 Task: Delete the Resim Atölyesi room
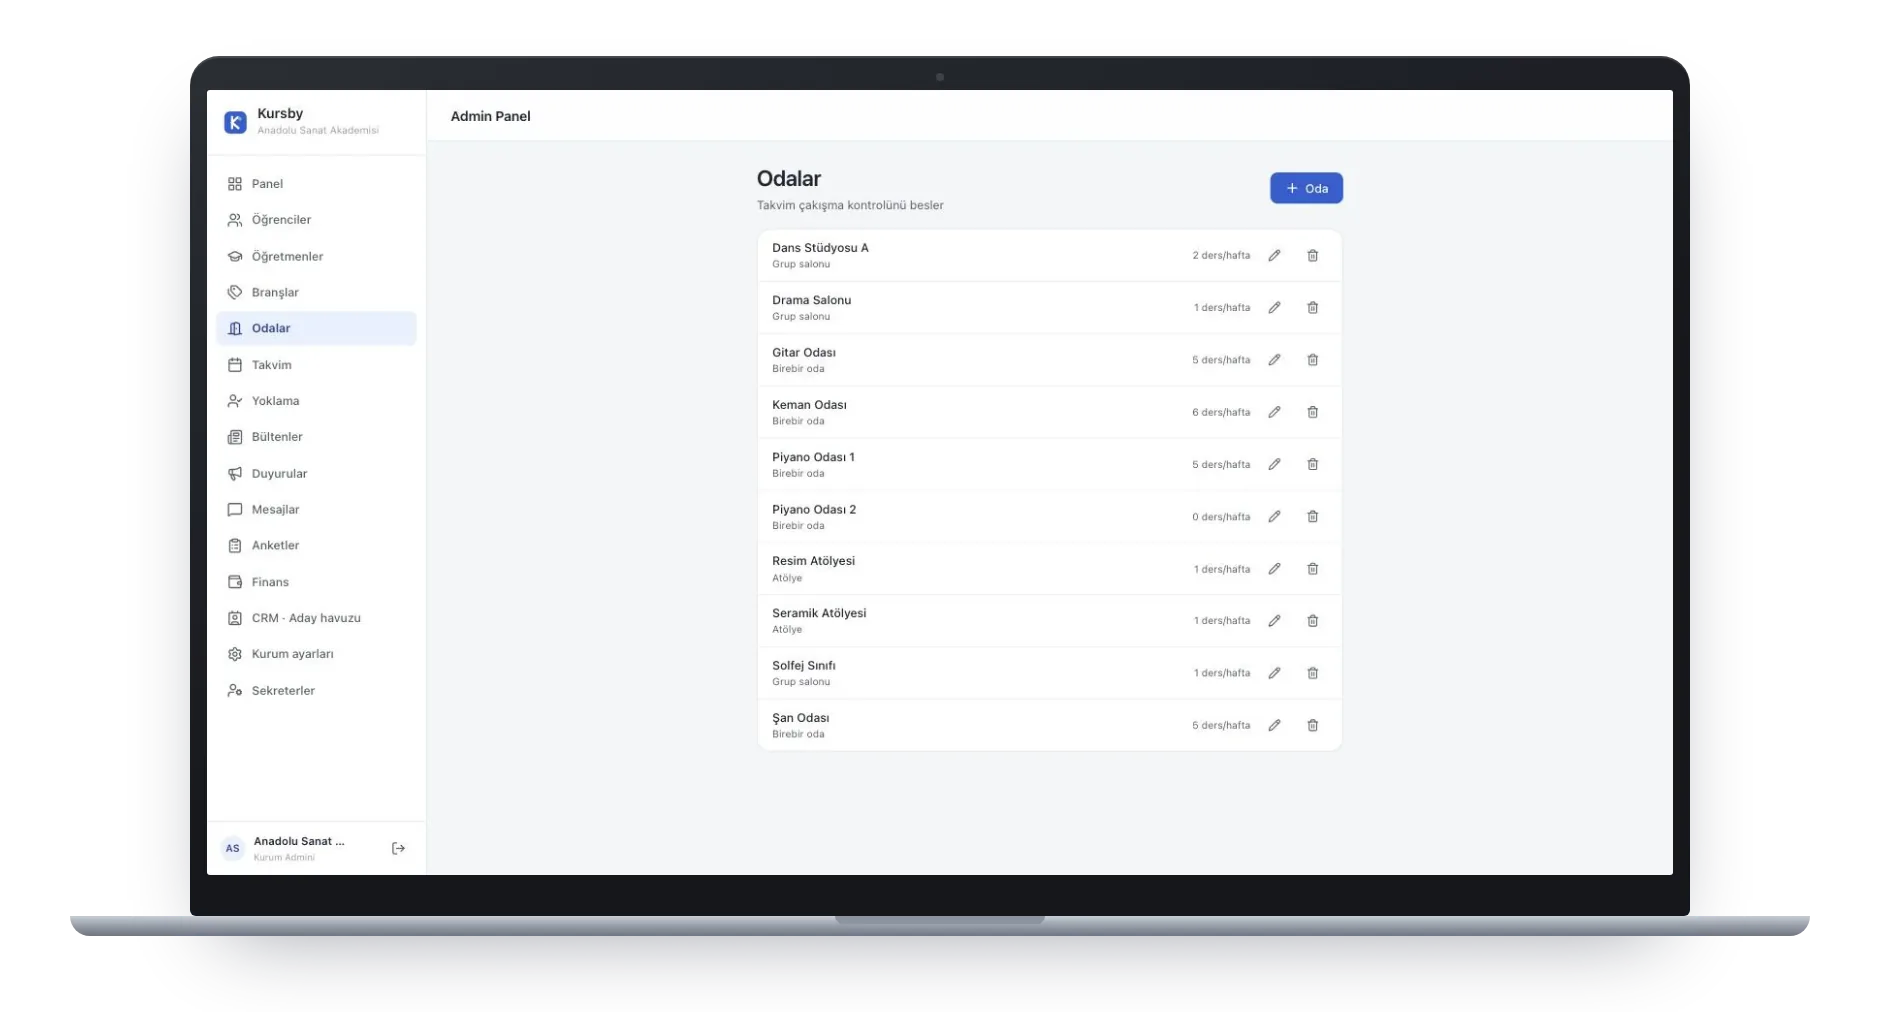pyautogui.click(x=1312, y=569)
